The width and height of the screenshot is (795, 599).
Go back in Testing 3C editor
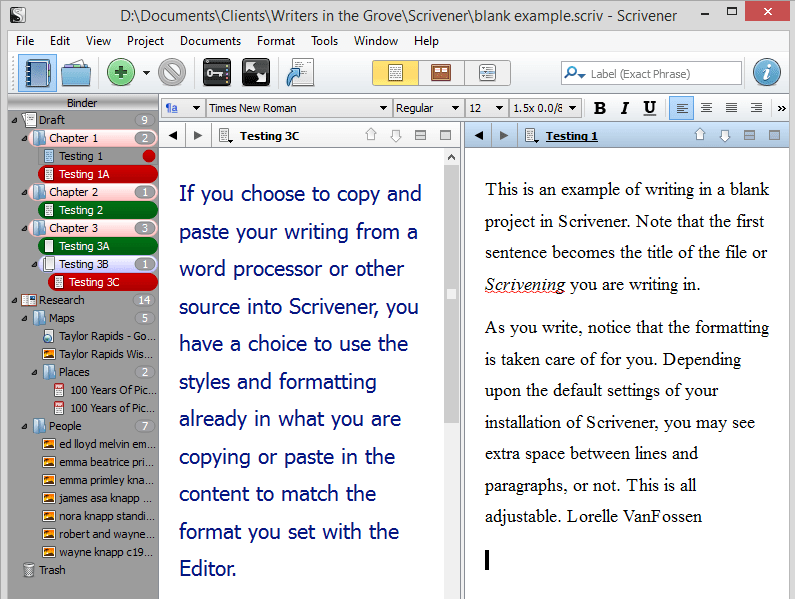(173, 135)
